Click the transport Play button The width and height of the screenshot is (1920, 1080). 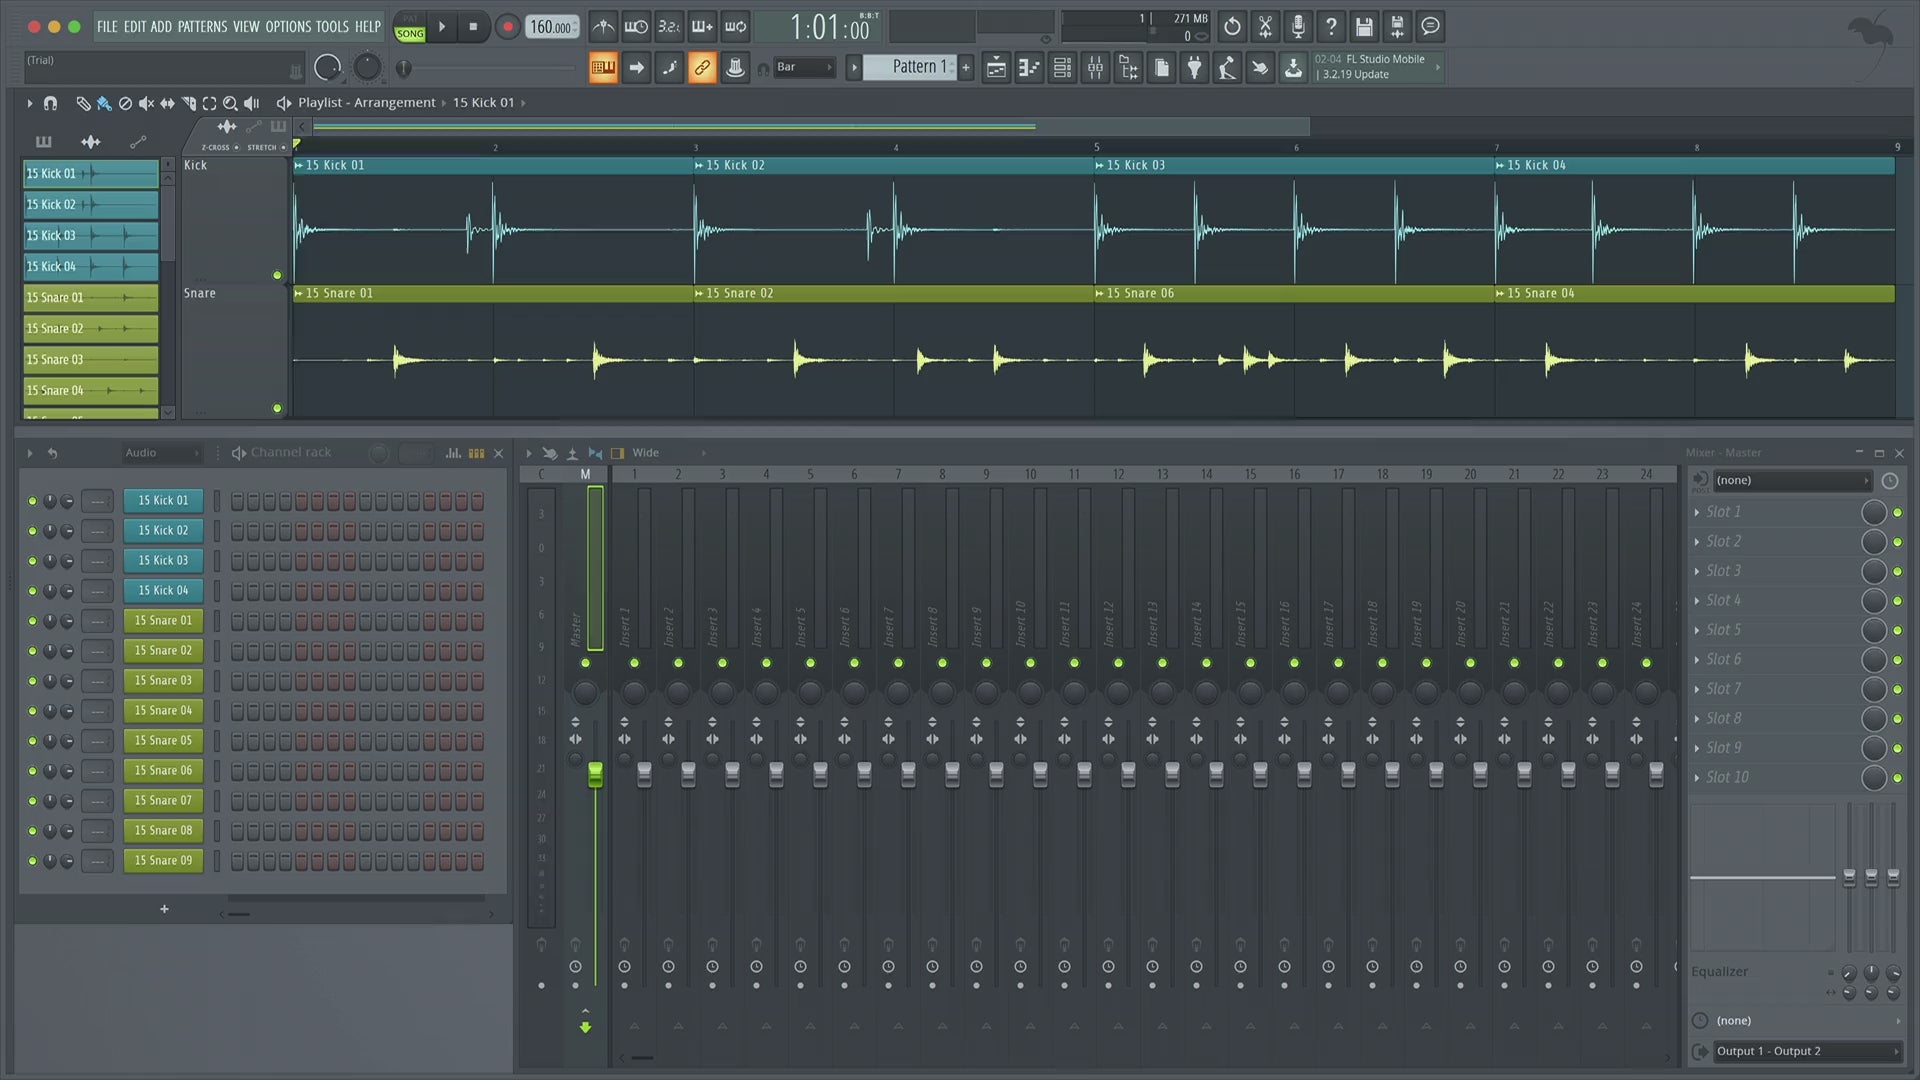(x=442, y=27)
